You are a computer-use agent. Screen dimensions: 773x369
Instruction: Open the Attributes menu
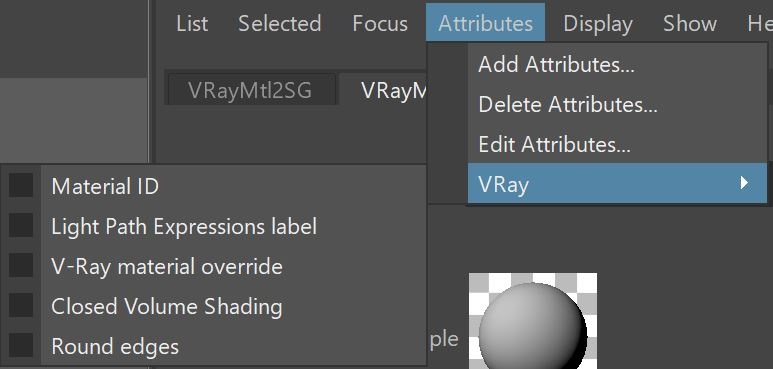485,23
